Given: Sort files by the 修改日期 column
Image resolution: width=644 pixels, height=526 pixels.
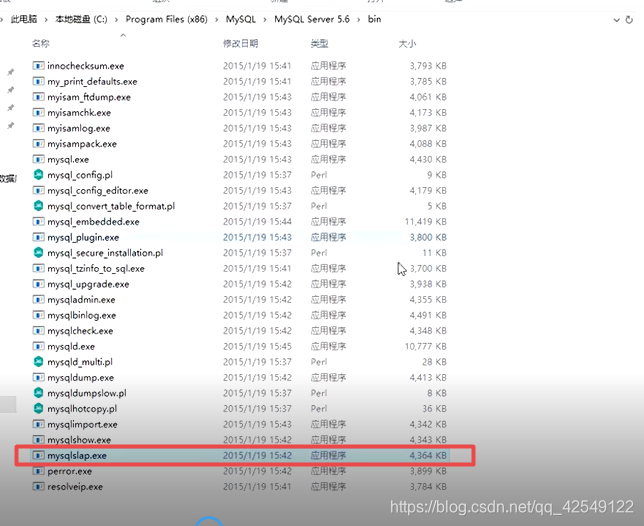Looking at the screenshot, I should pos(241,44).
